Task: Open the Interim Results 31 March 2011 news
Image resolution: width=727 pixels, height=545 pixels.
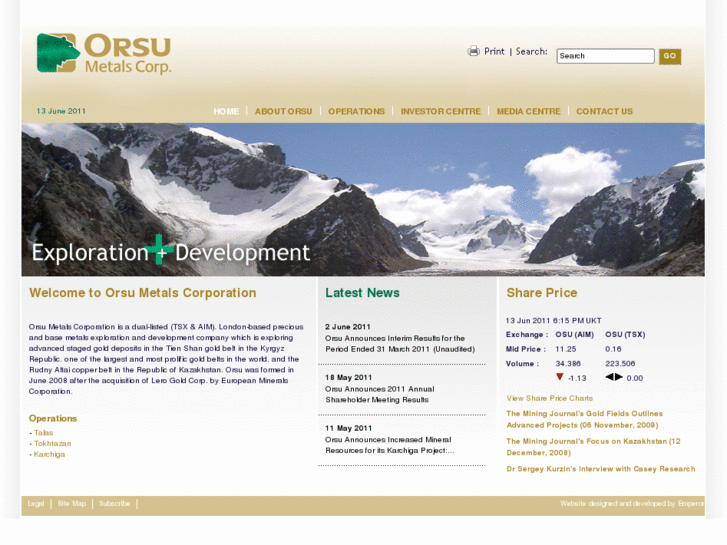Action: [x=400, y=344]
